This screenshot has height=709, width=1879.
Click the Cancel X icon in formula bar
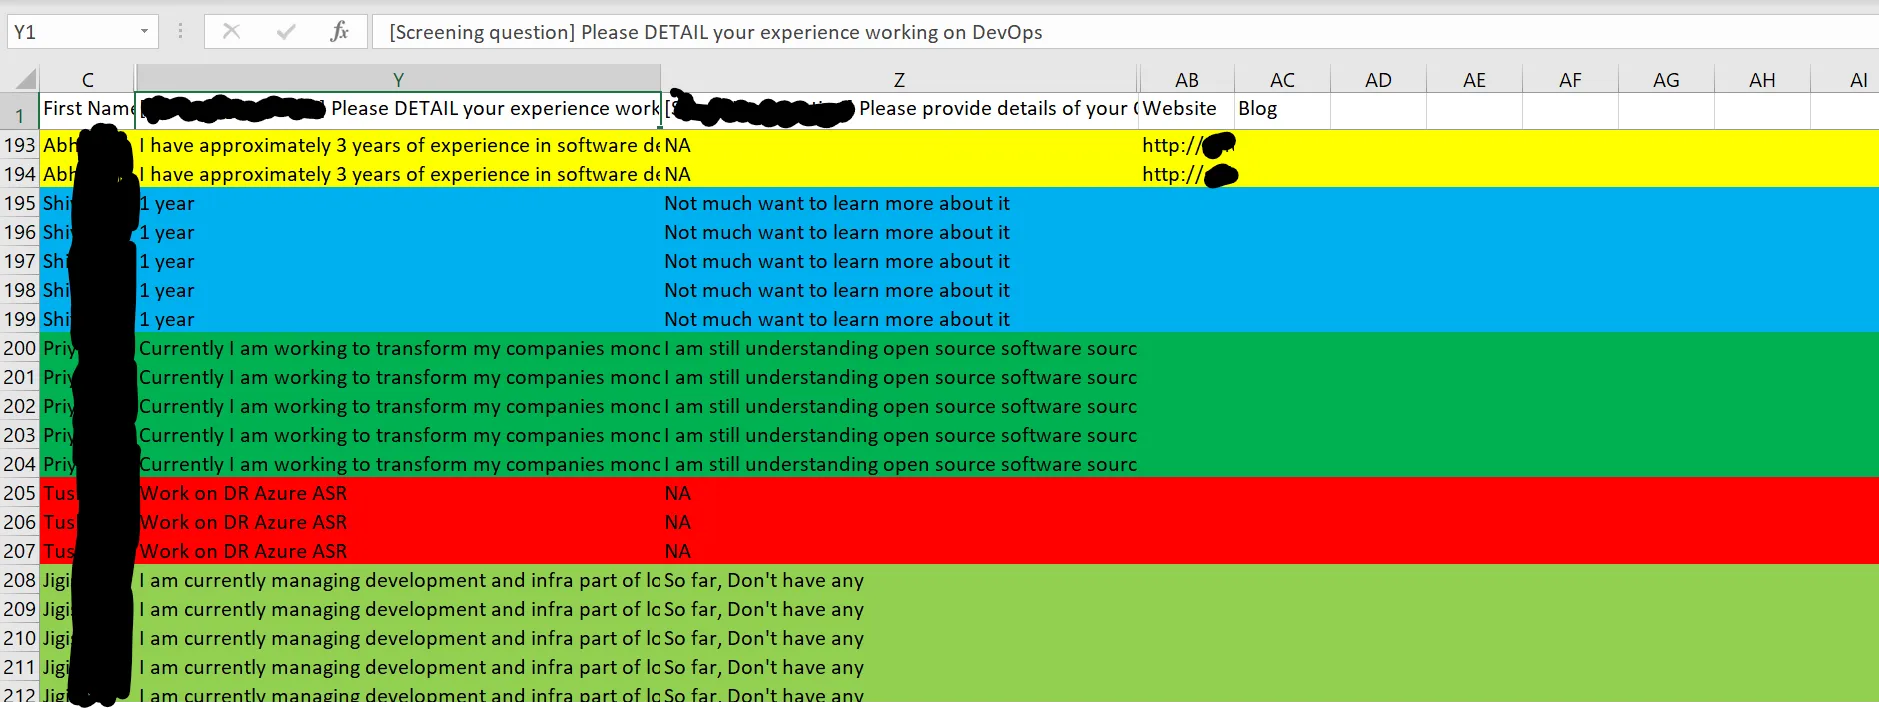pyautogui.click(x=231, y=32)
